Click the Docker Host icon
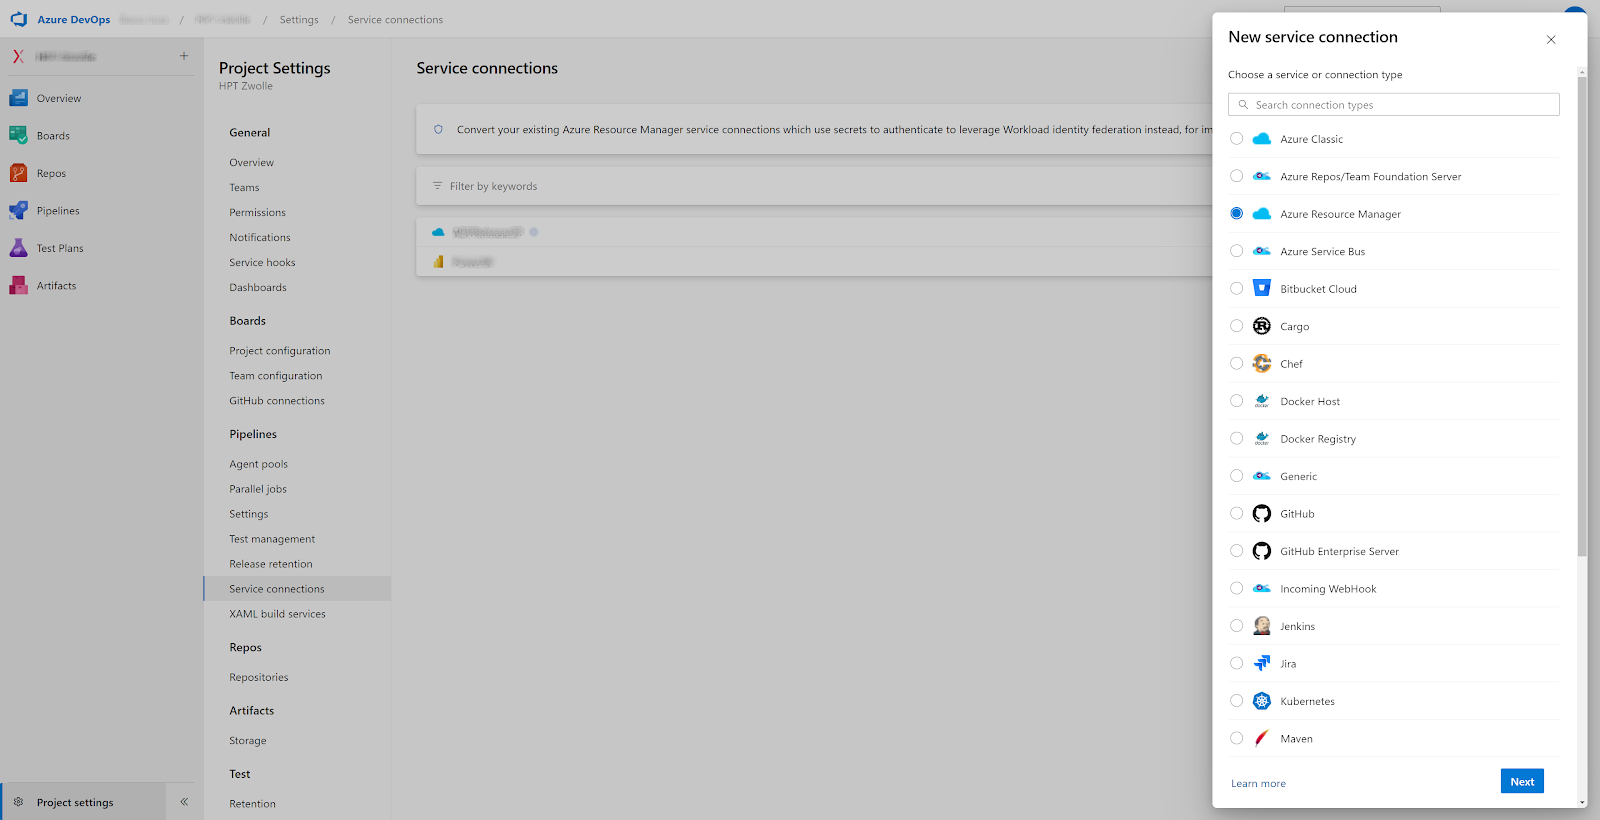The height and width of the screenshot is (820, 1600). pyautogui.click(x=1262, y=401)
